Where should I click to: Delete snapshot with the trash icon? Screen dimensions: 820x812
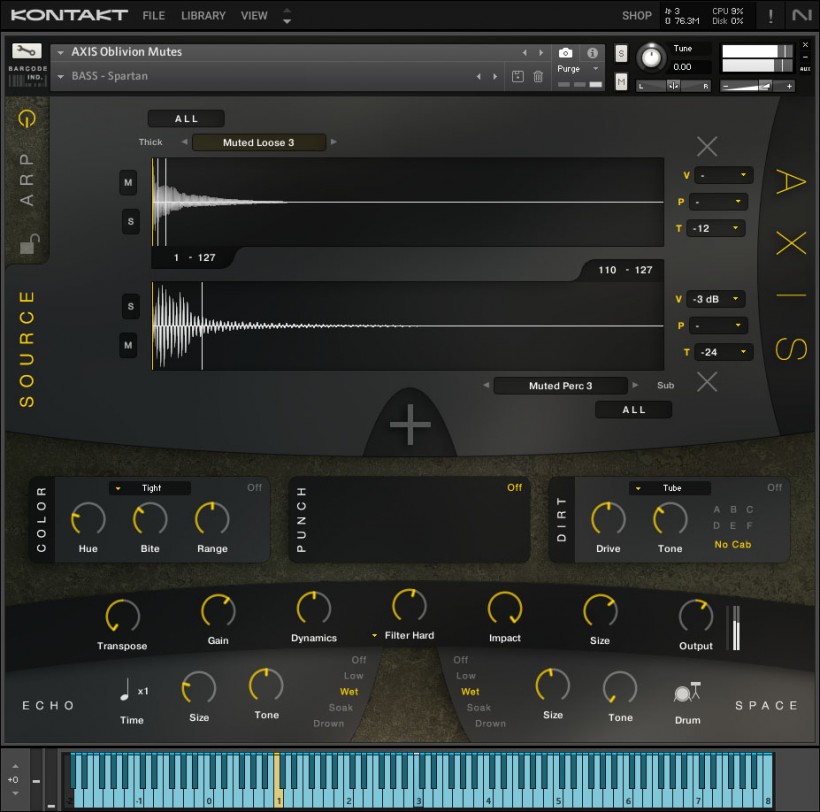coord(538,76)
